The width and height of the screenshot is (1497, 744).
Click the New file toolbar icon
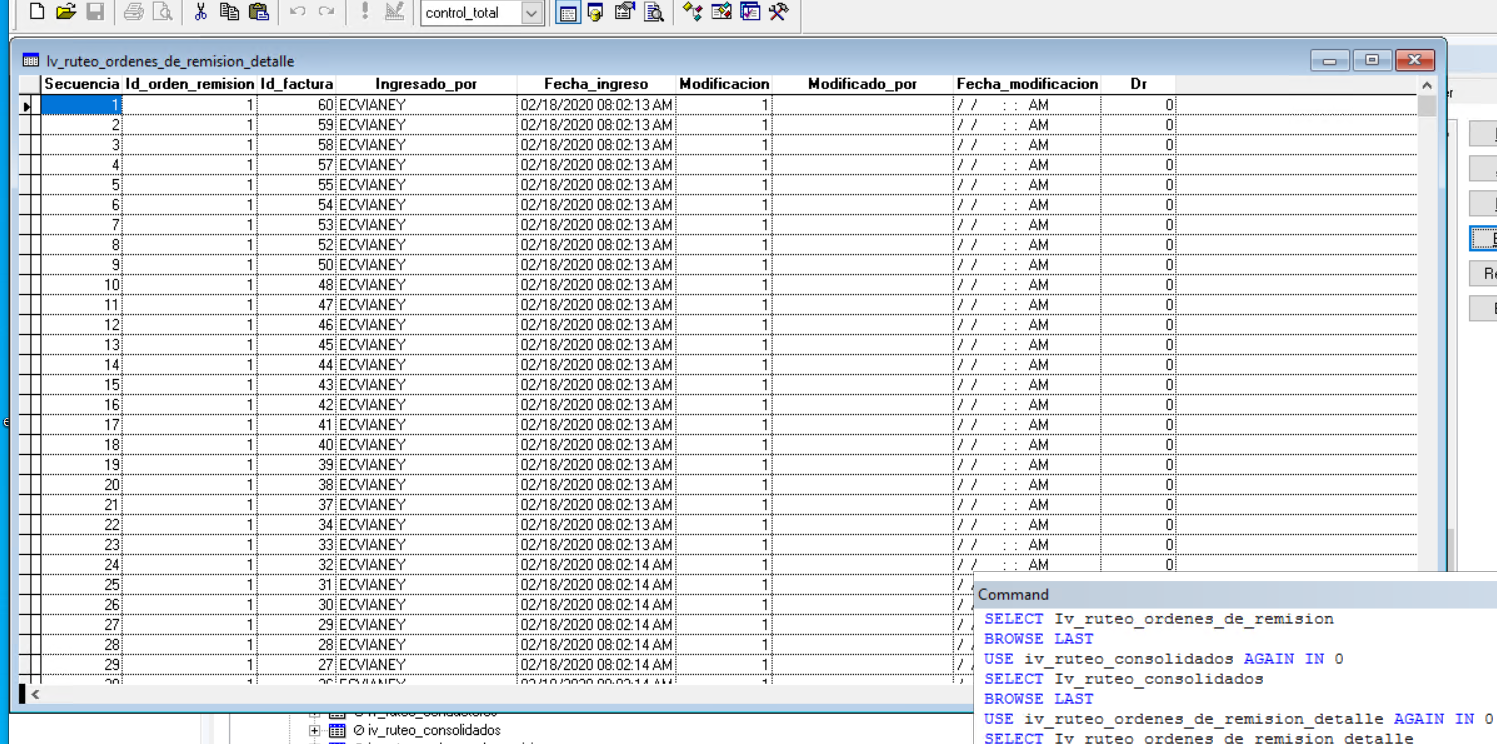pos(37,12)
